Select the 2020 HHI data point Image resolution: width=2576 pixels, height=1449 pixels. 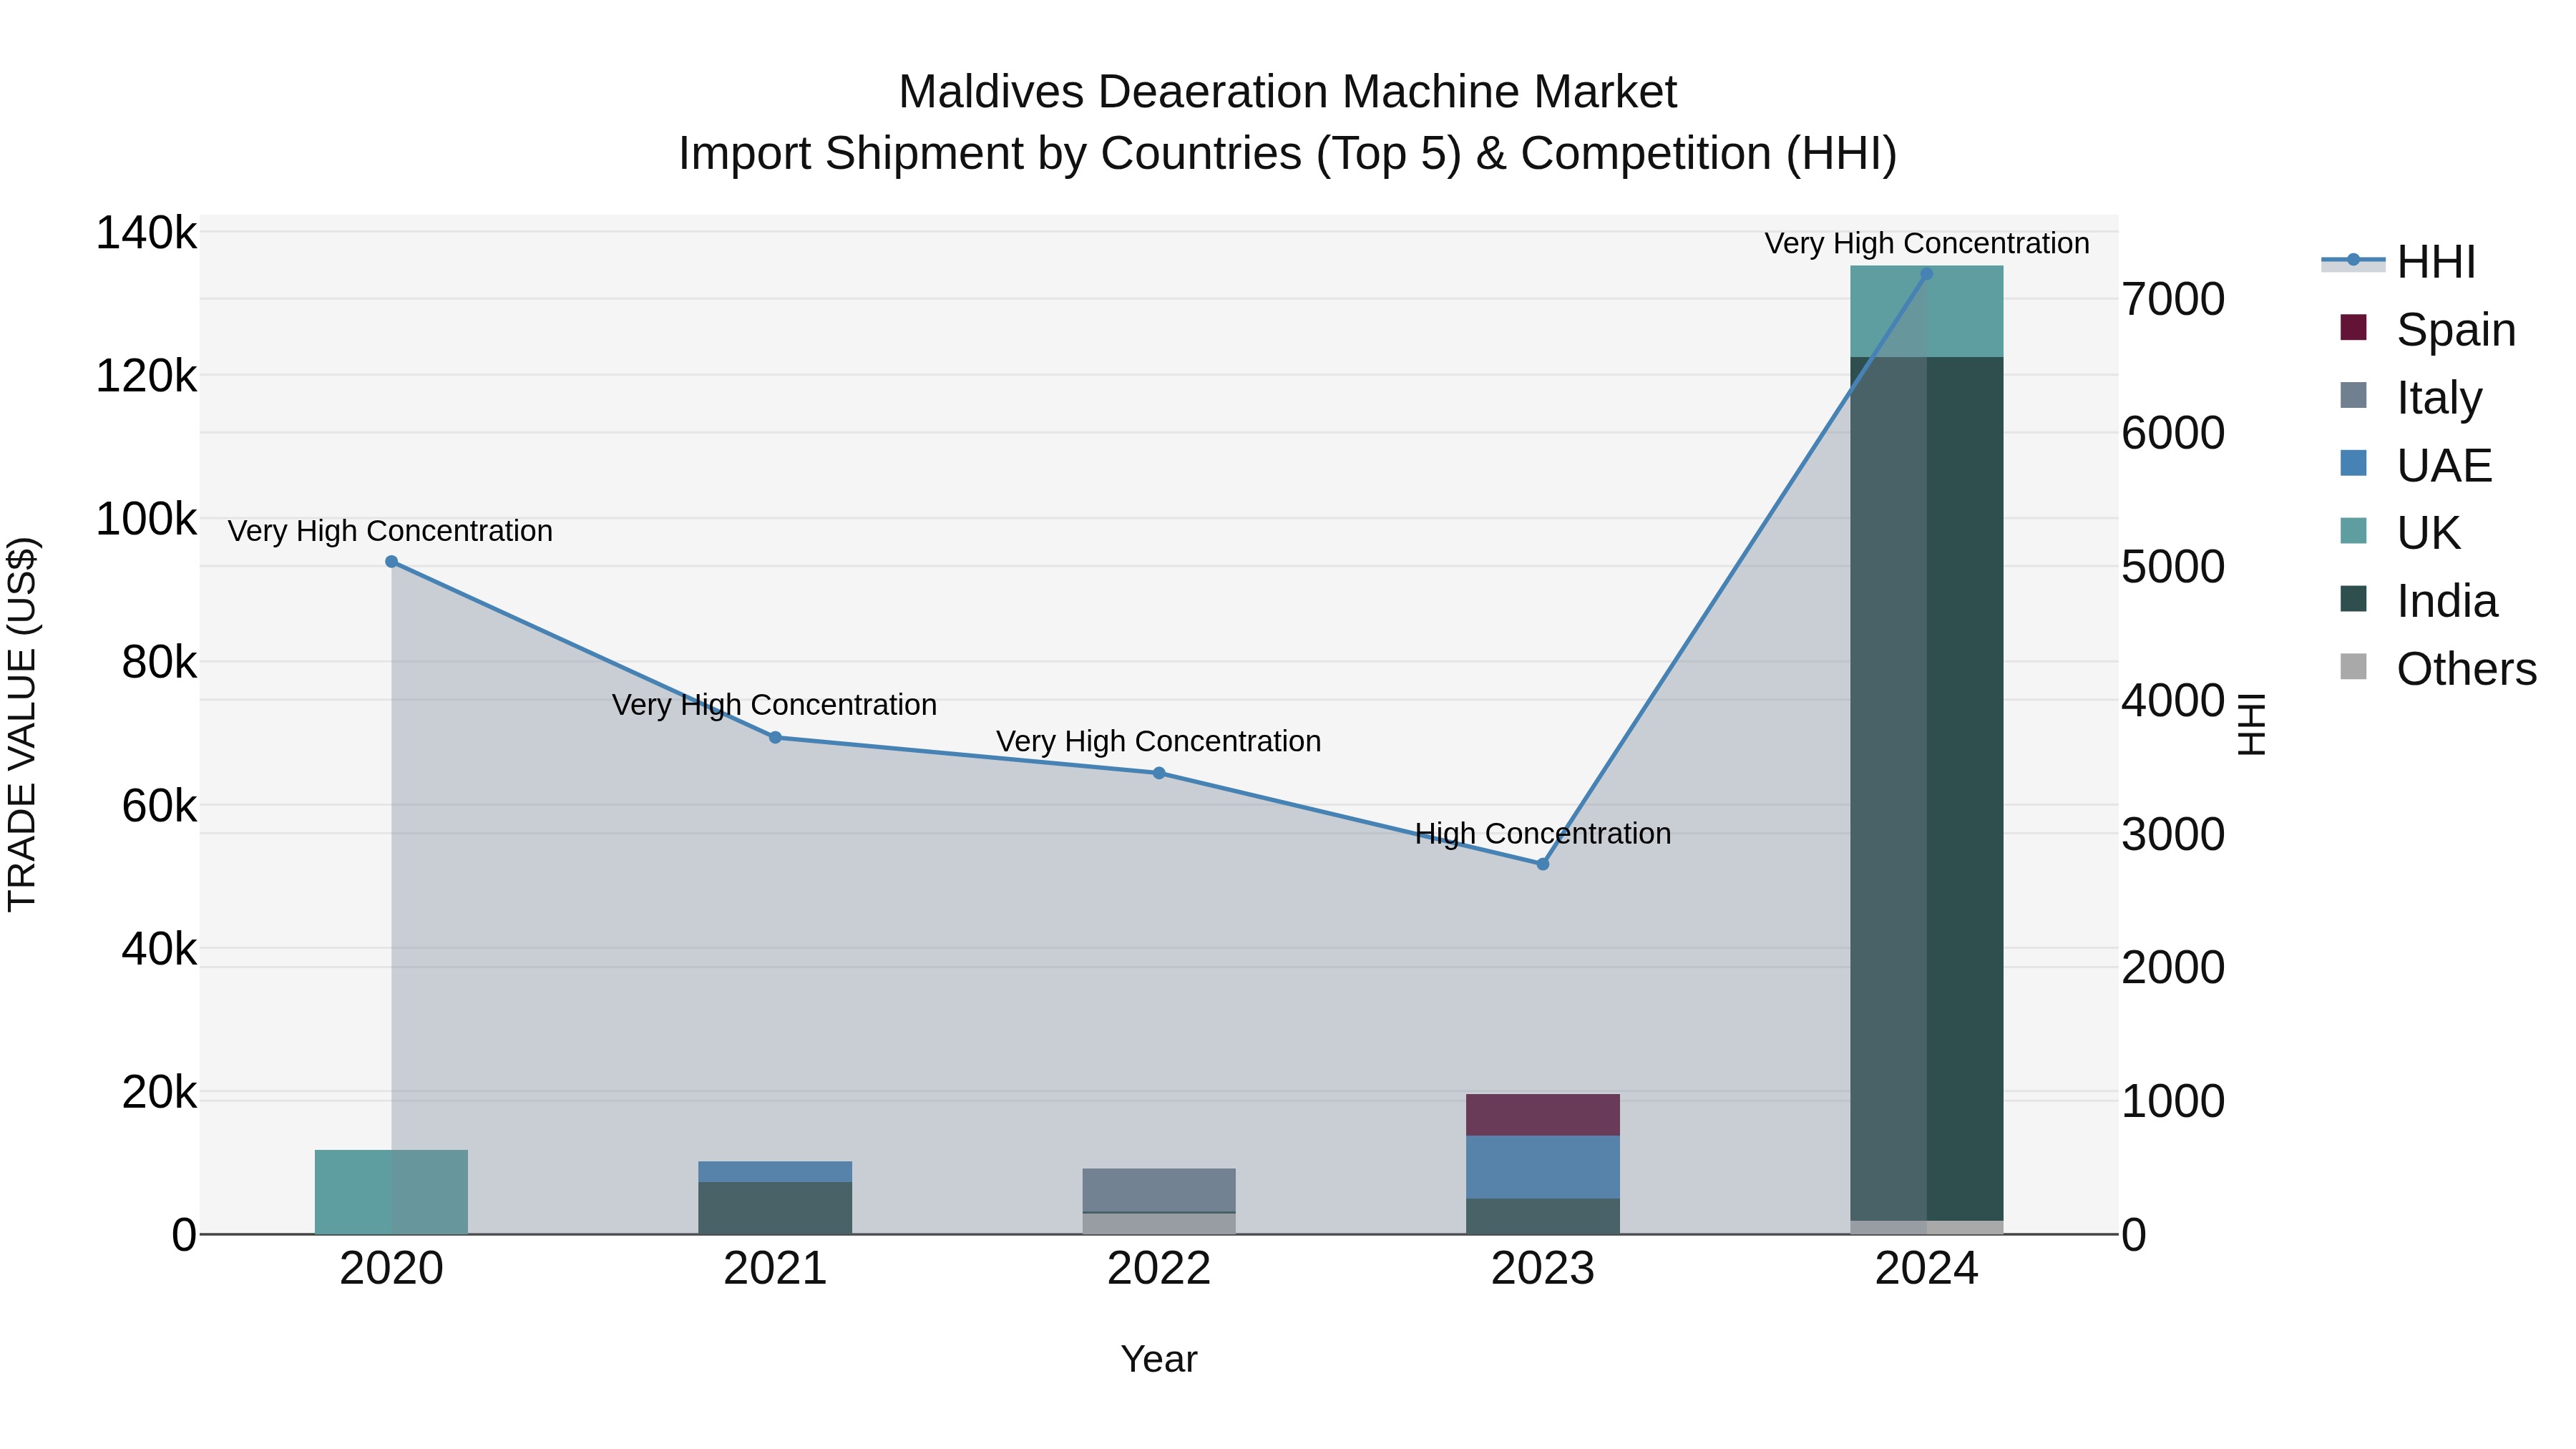coord(392,562)
